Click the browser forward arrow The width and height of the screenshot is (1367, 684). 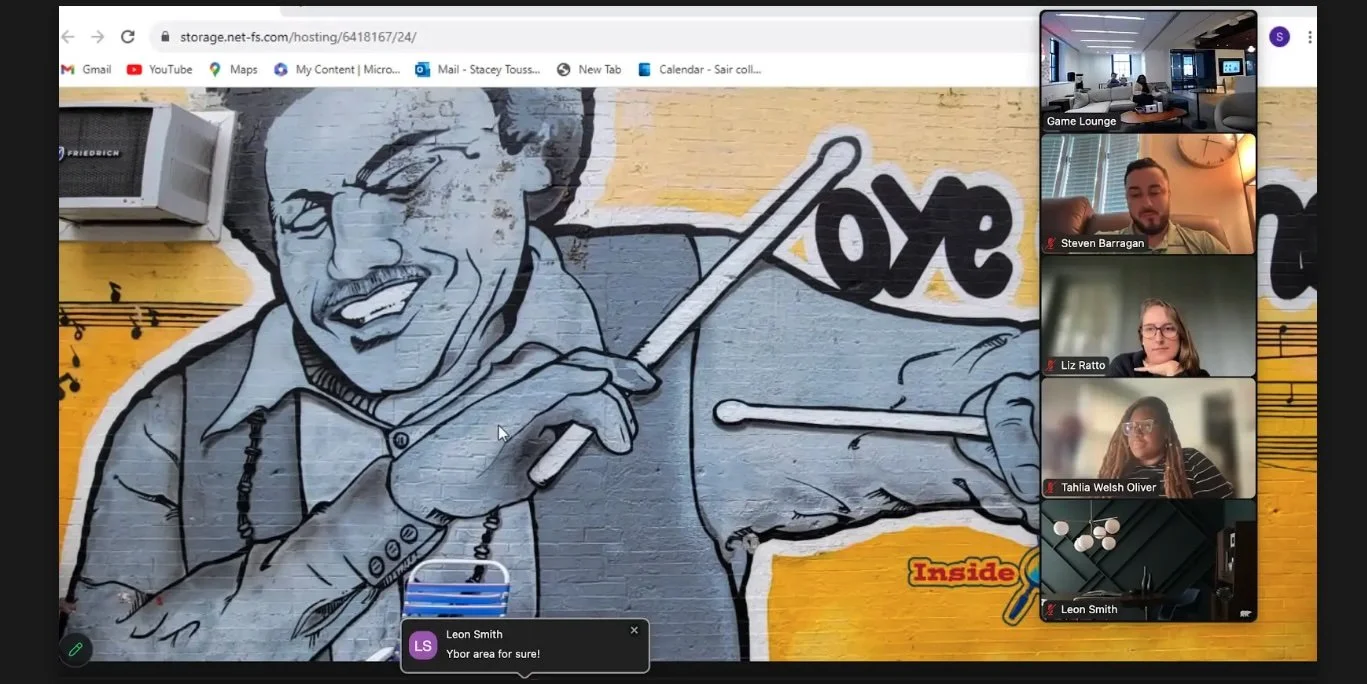(x=97, y=37)
